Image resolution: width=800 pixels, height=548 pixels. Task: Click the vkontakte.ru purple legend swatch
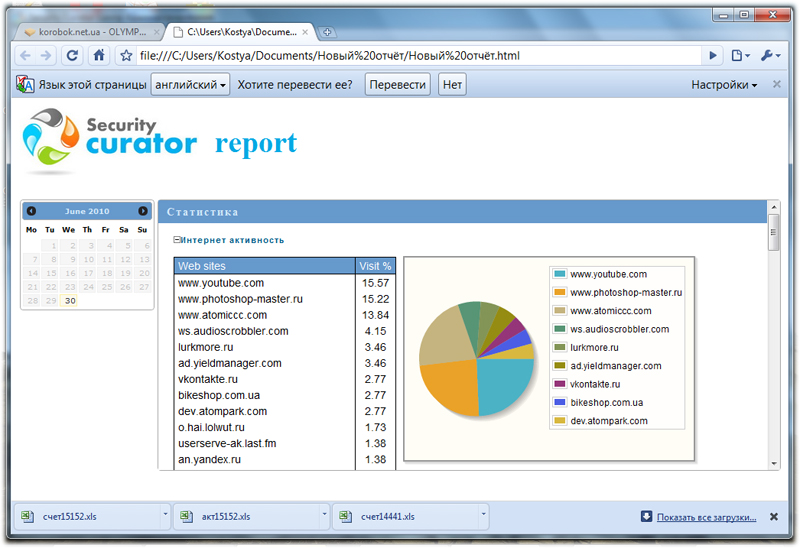[x=560, y=384]
